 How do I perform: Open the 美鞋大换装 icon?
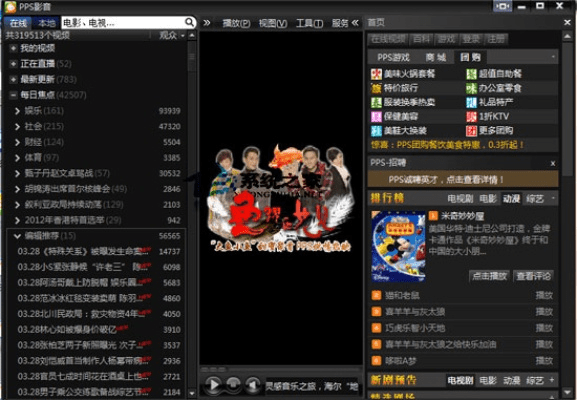pyautogui.click(x=376, y=131)
